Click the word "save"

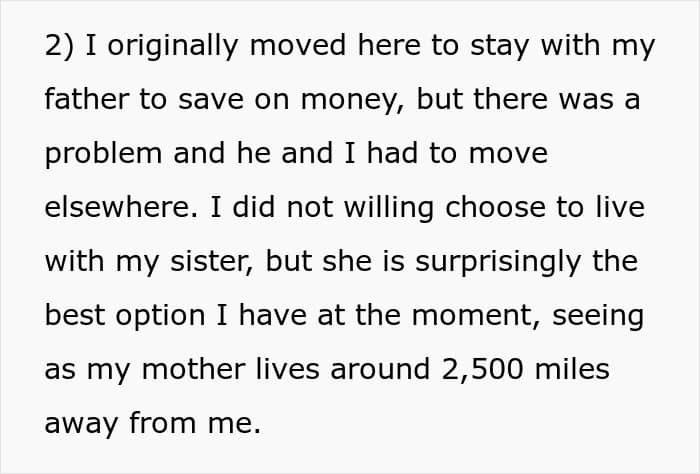click(211, 100)
